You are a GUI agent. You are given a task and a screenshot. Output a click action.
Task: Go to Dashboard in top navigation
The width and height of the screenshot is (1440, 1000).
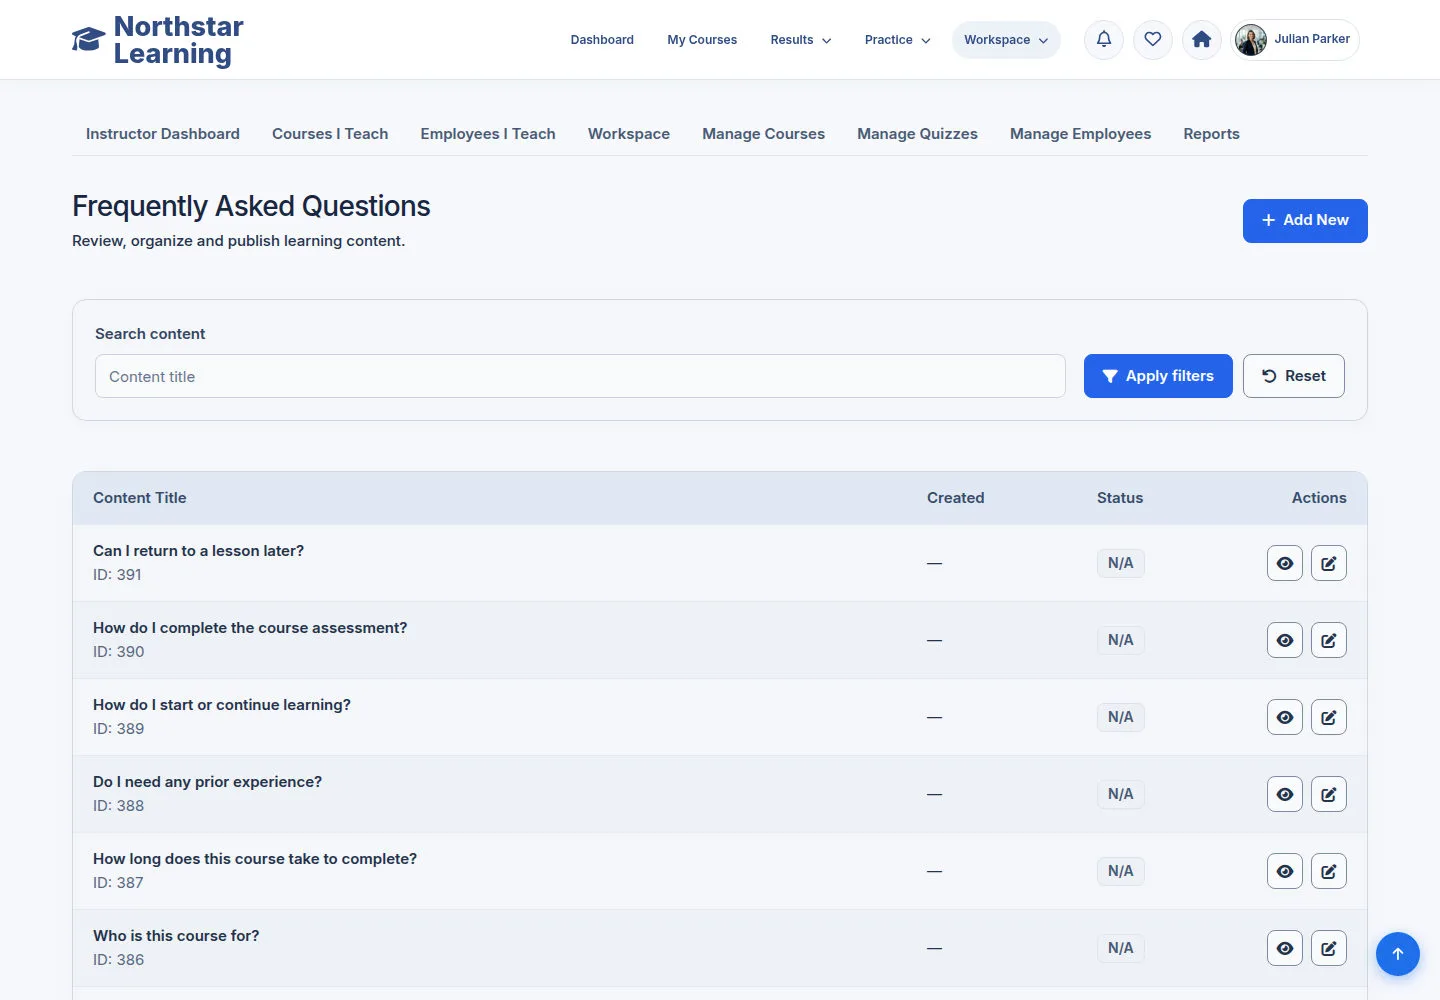602,40
